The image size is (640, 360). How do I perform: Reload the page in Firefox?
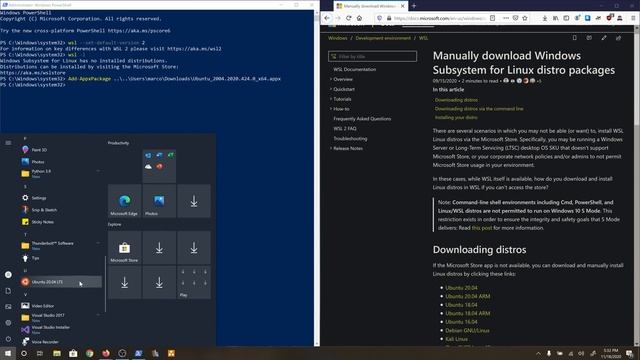tap(349, 18)
